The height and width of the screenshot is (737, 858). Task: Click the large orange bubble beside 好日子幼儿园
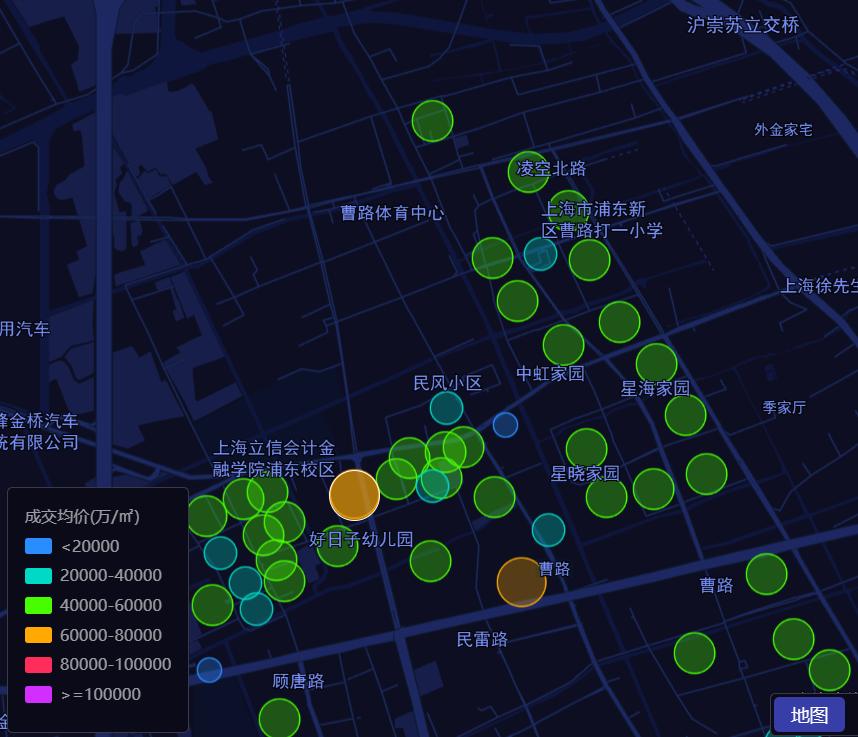point(354,495)
